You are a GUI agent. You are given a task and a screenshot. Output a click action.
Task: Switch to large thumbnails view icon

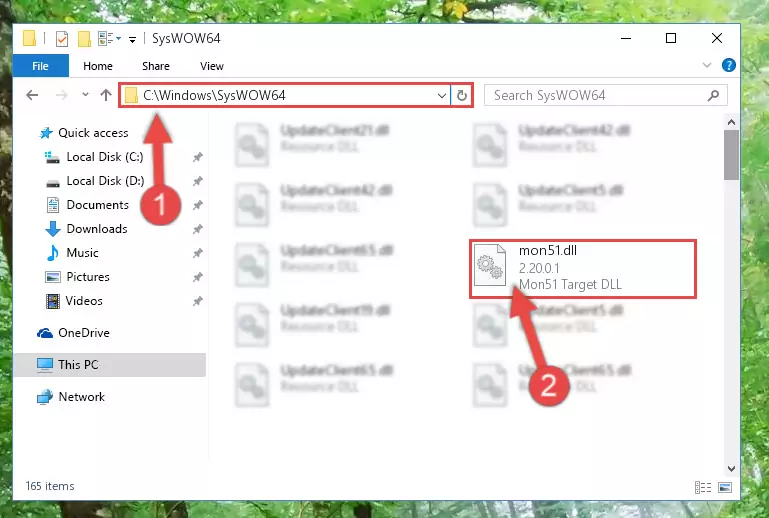[725, 487]
